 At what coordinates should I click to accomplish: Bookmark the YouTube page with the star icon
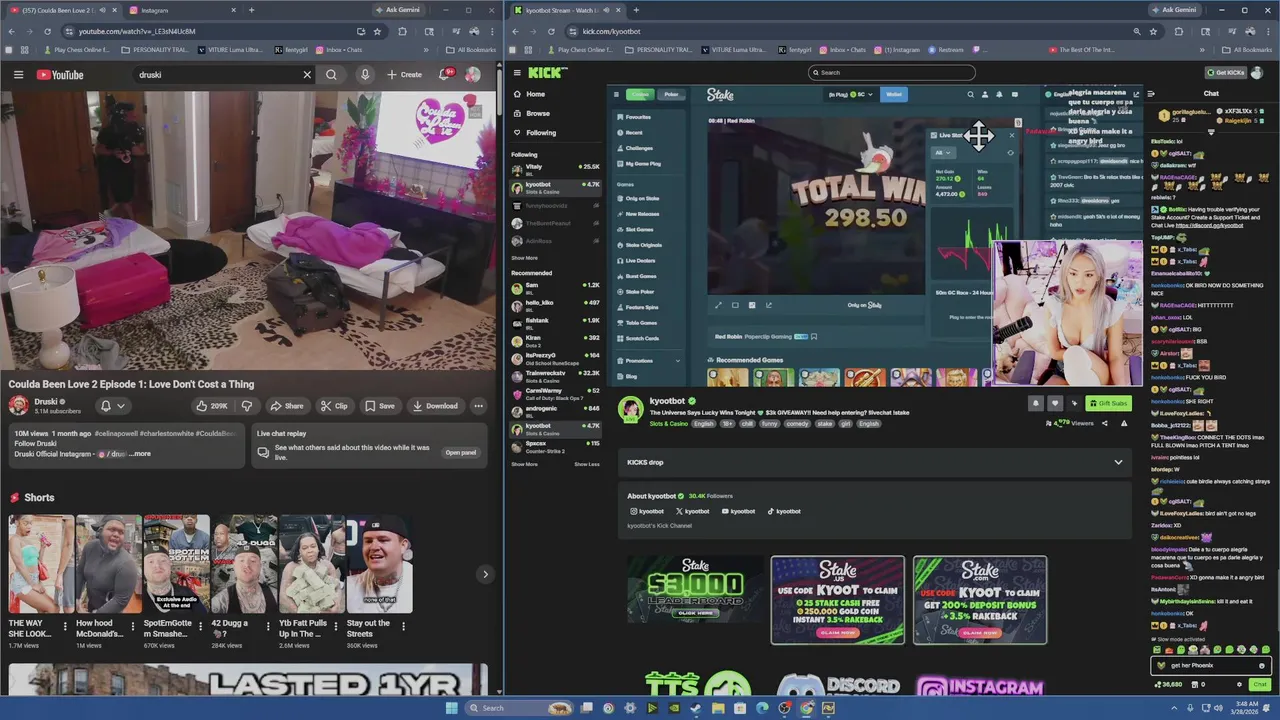pos(377,31)
